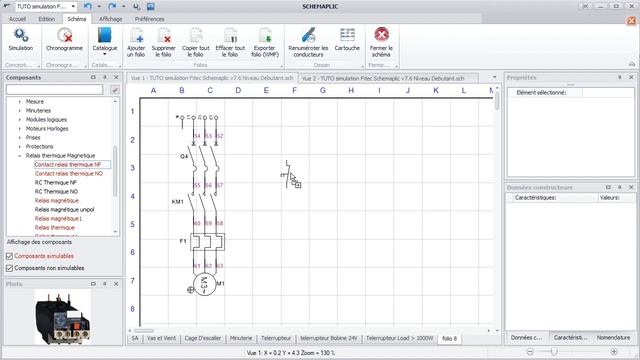Click zoom out minus icon in status bar
640x360 pixels.
(530, 351)
